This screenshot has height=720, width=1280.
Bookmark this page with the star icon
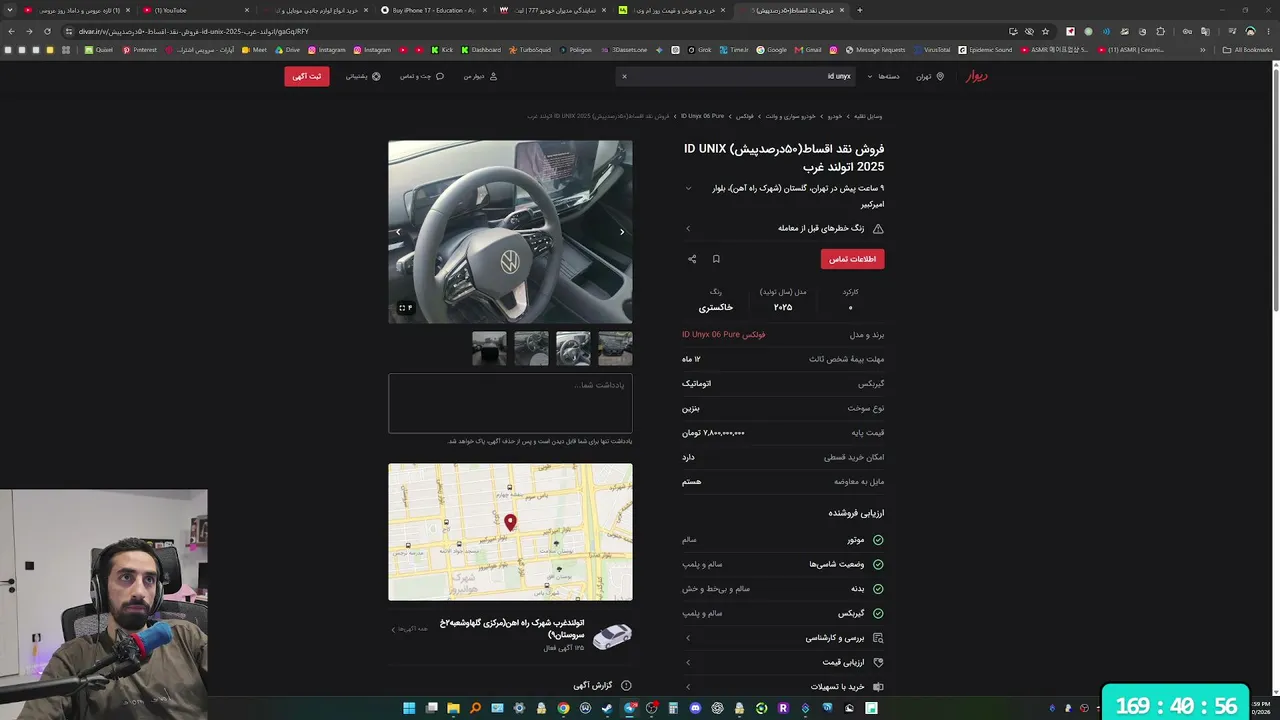click(1045, 31)
